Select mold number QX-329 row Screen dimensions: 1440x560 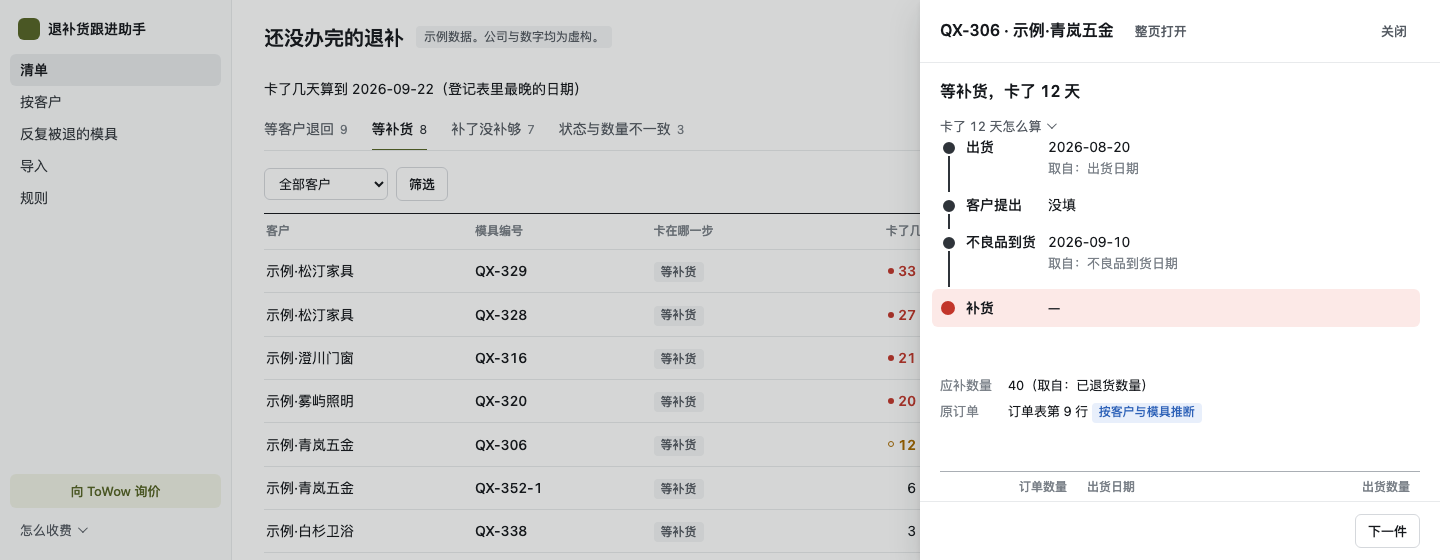point(592,271)
